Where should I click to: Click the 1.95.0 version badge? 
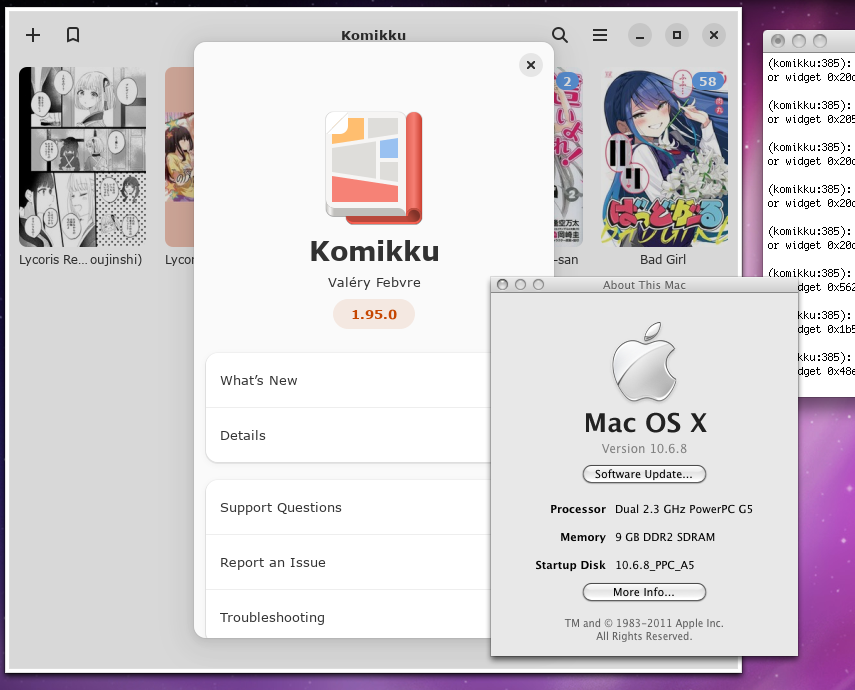pyautogui.click(x=374, y=314)
